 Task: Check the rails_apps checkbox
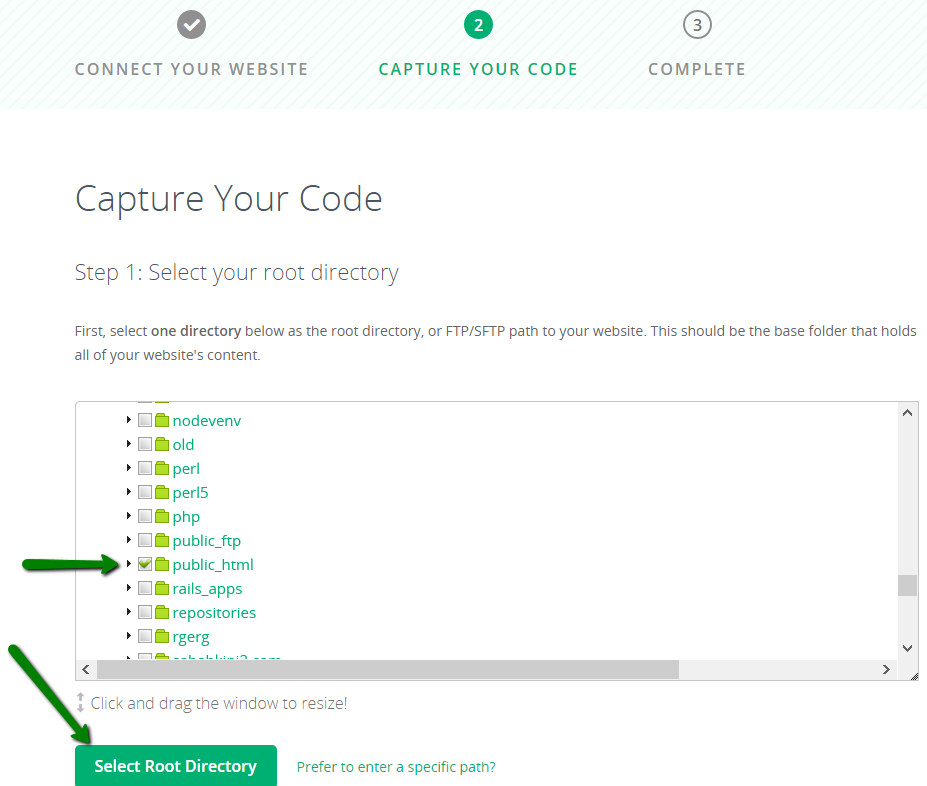pos(145,588)
